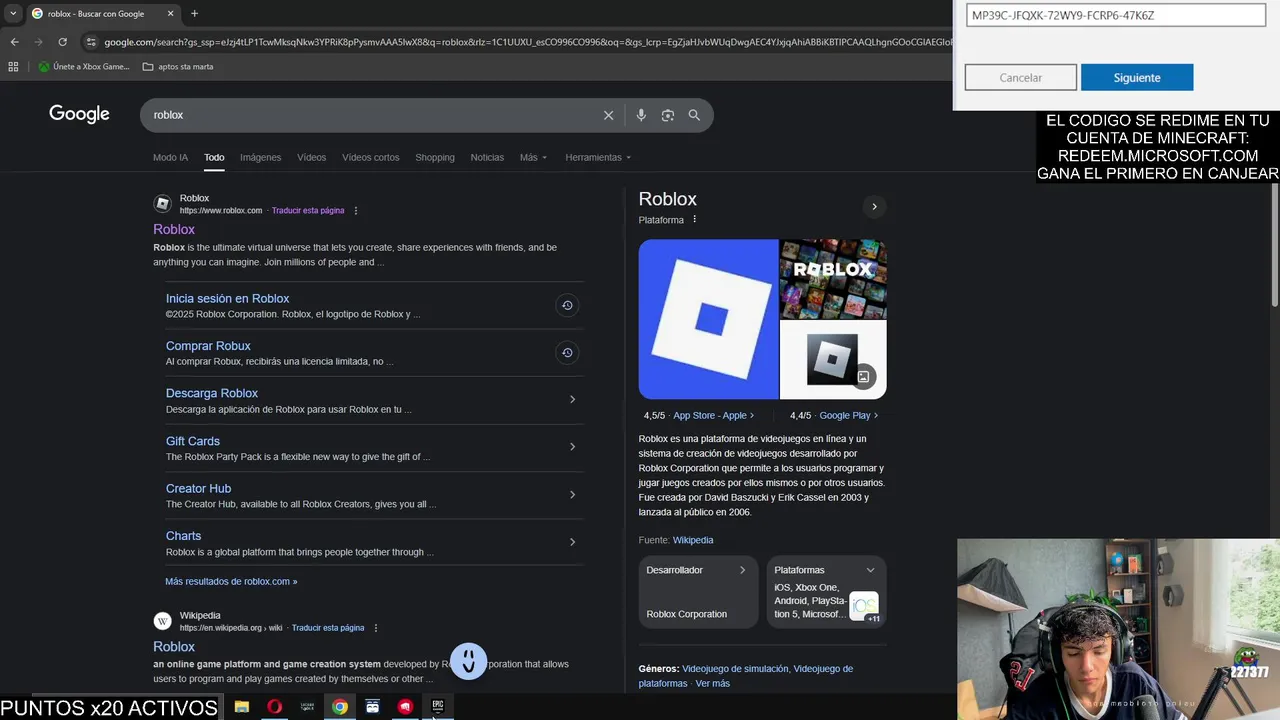Click the Google logo
The height and width of the screenshot is (720, 1280).
point(79,114)
